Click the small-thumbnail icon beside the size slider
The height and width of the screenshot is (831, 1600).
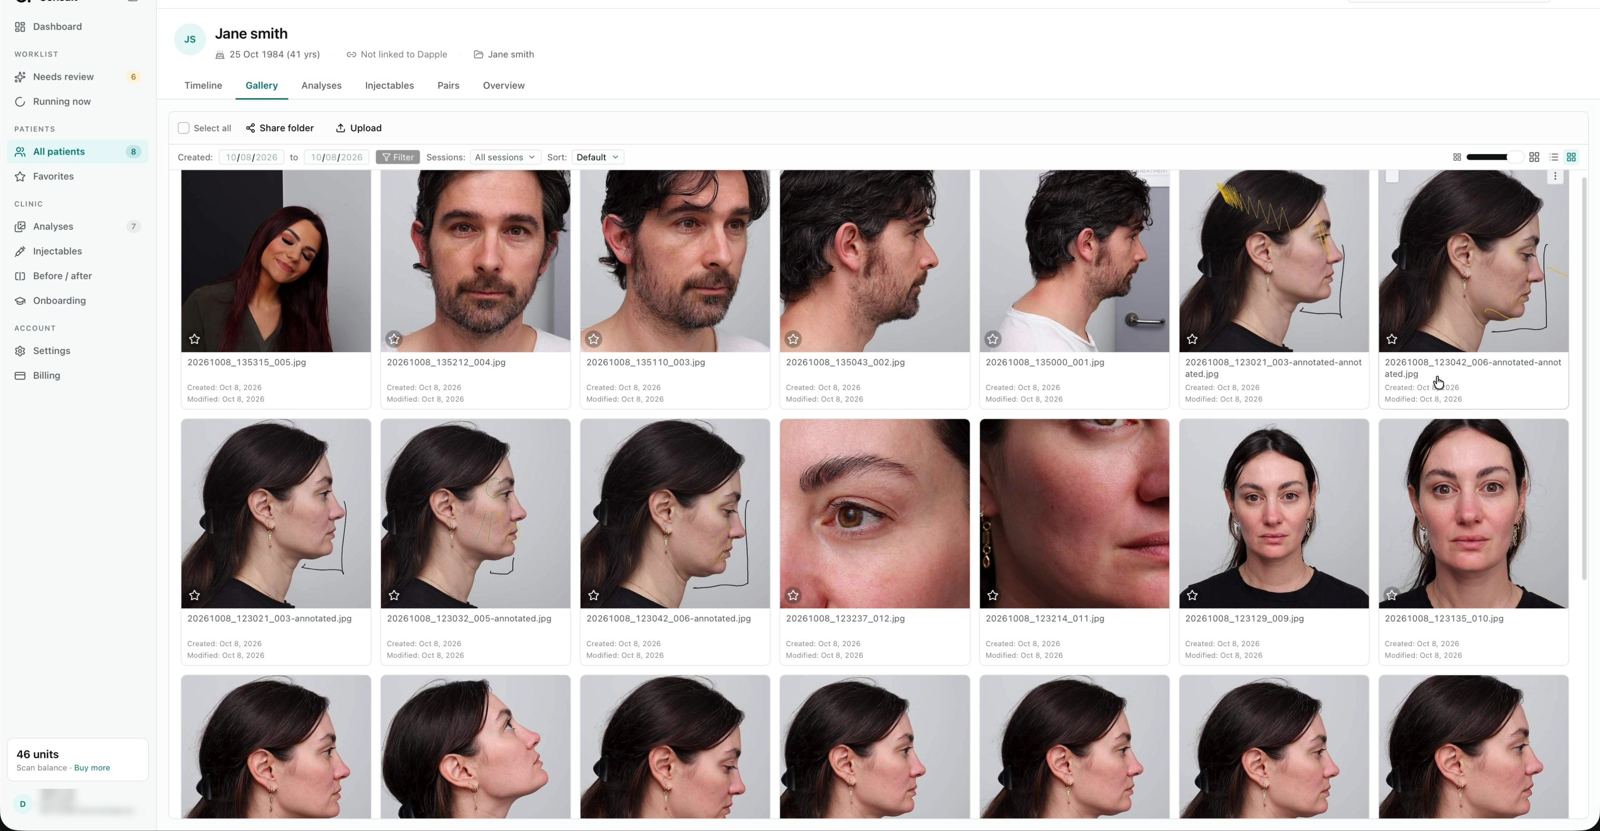(x=1457, y=157)
